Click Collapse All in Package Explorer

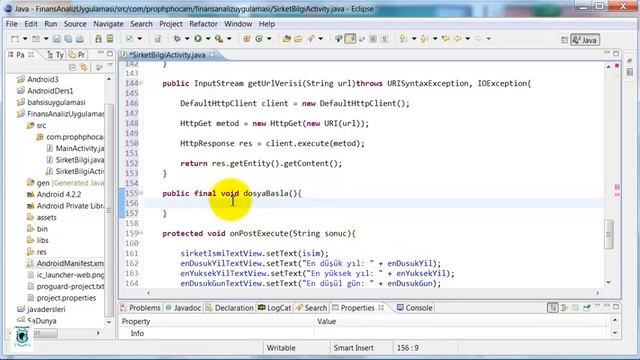coord(72,67)
